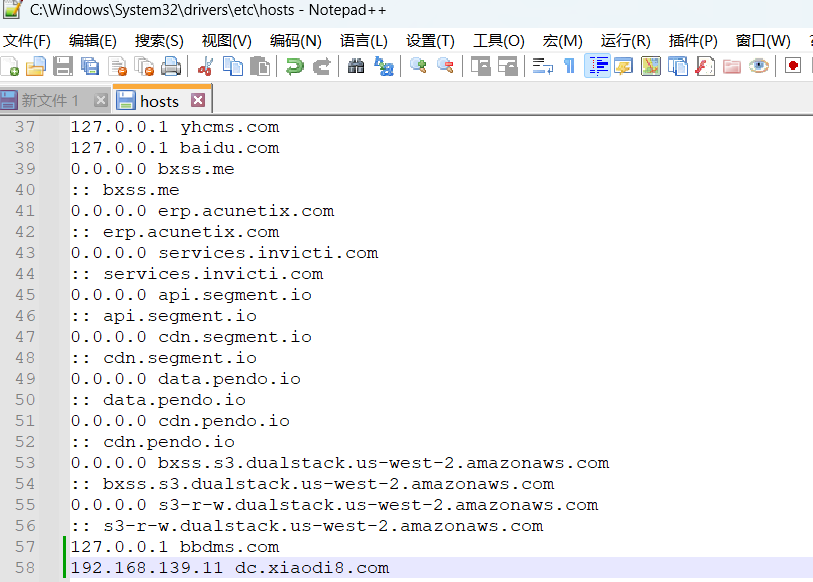Toggle the highlighted indent guide icon

click(597, 66)
